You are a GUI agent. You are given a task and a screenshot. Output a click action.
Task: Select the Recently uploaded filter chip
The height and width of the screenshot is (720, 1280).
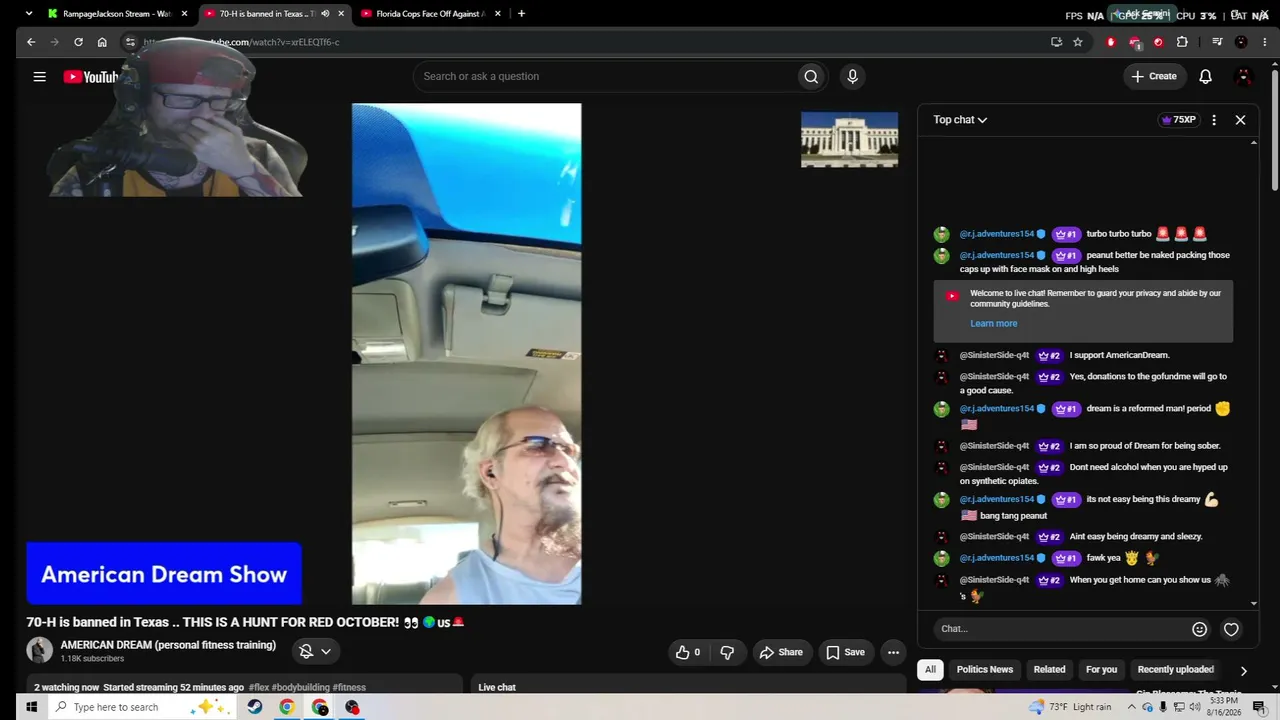coord(1175,670)
